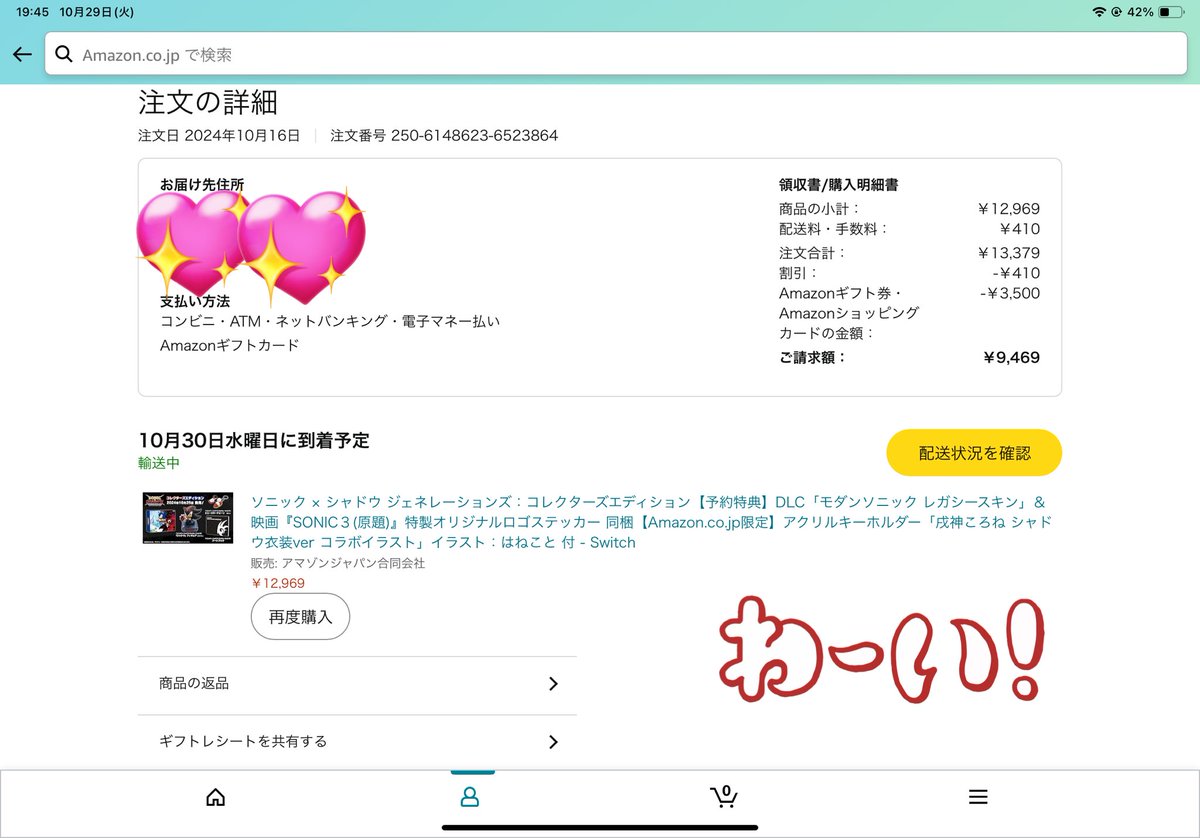Image resolution: width=1200 pixels, height=838 pixels.
Task: Expand the ギフトレシートを共有する chevron
Action: pyautogui.click(x=553, y=742)
